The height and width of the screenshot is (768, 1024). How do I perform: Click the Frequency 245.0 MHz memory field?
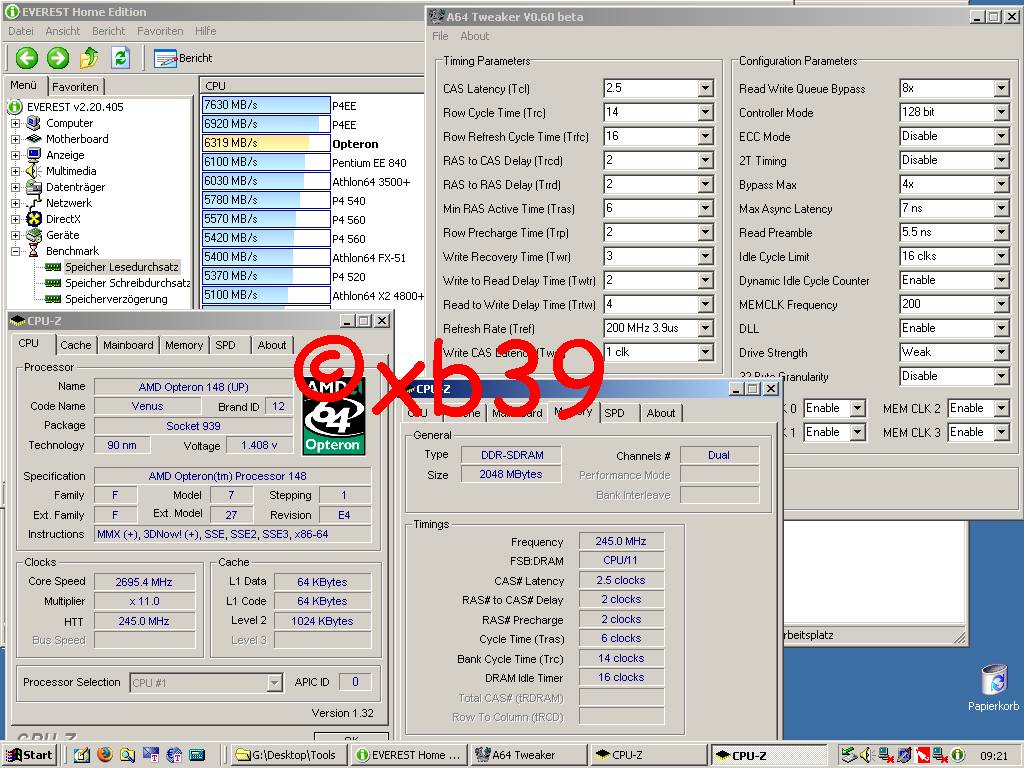coord(621,541)
